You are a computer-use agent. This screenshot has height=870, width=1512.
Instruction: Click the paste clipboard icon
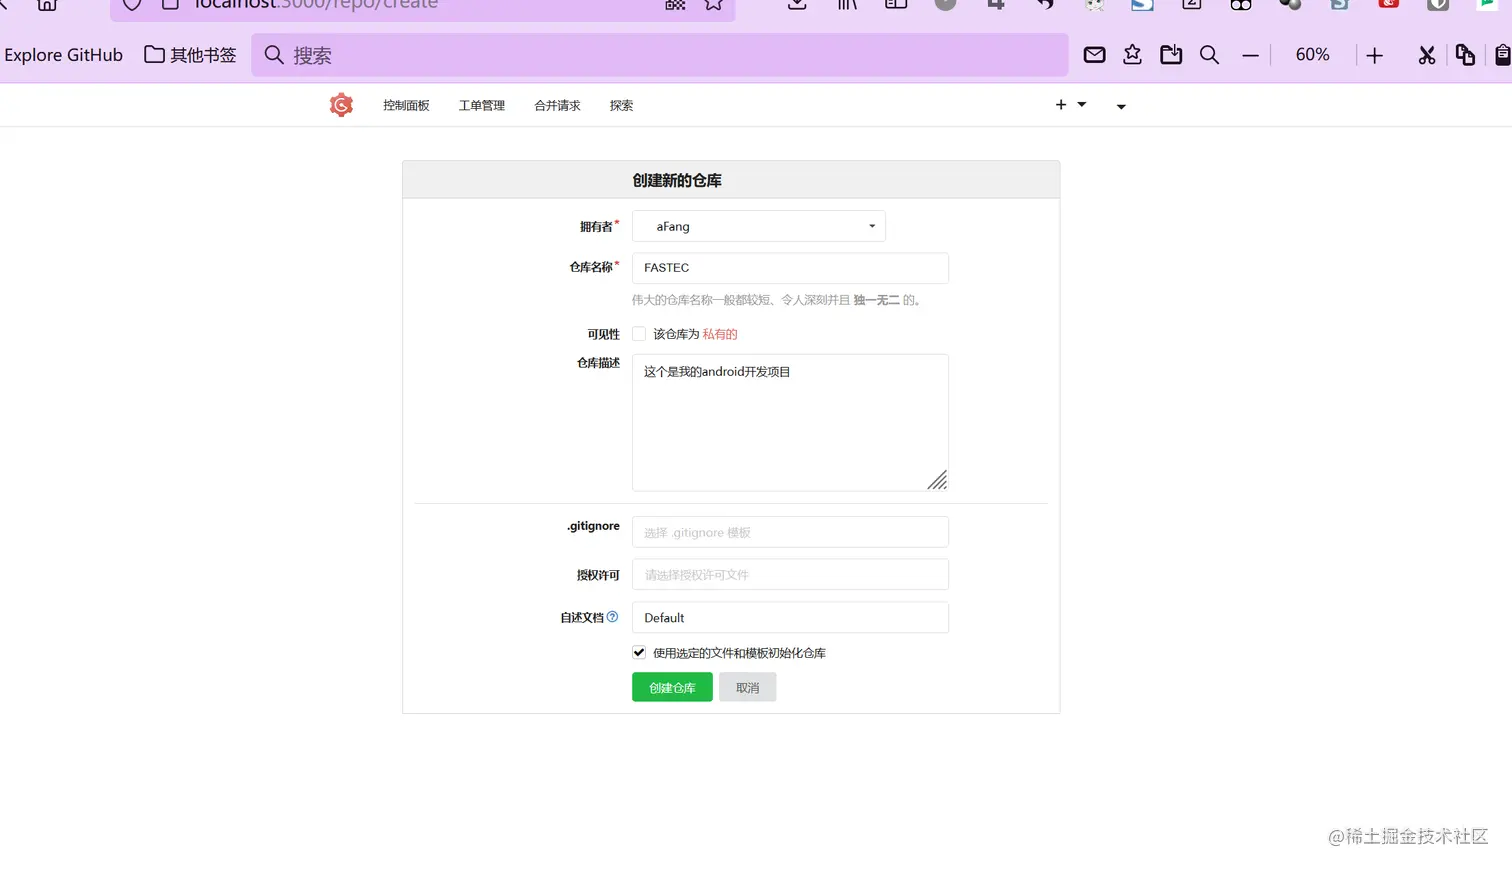click(1502, 55)
